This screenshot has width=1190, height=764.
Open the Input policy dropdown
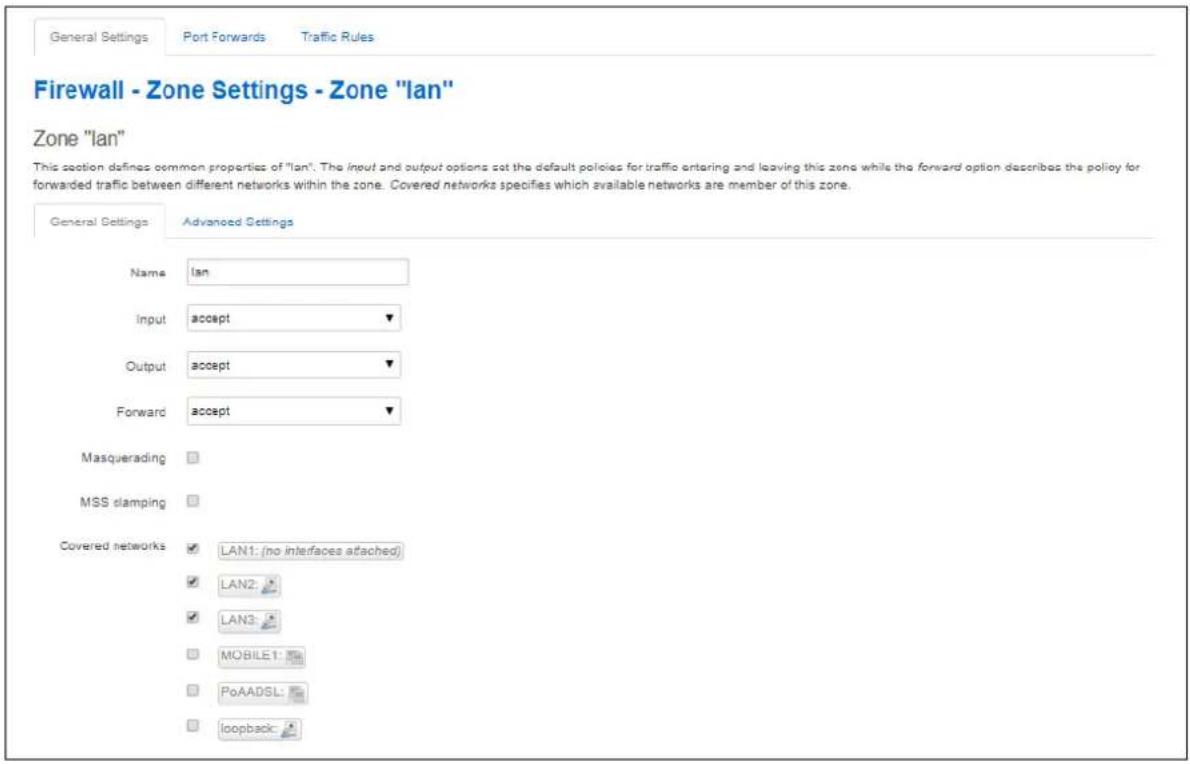click(x=294, y=319)
